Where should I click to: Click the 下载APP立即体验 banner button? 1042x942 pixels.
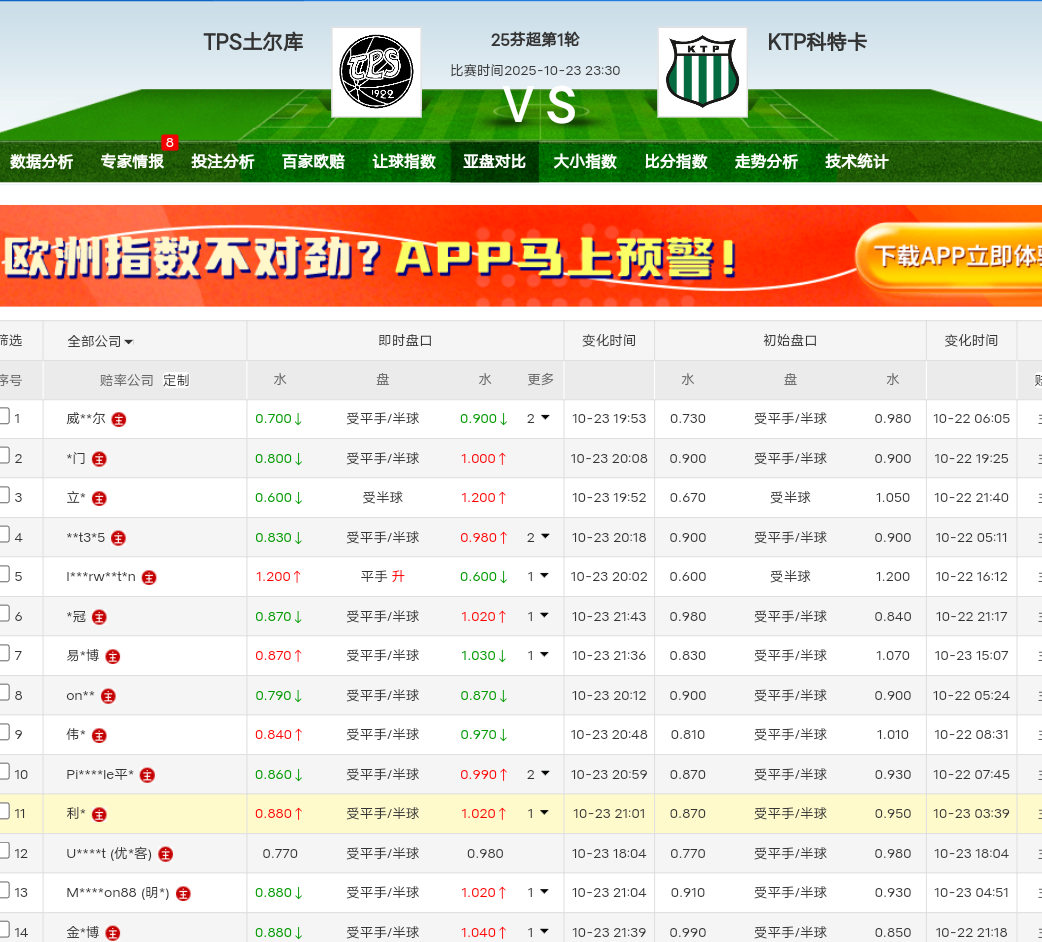[950, 256]
